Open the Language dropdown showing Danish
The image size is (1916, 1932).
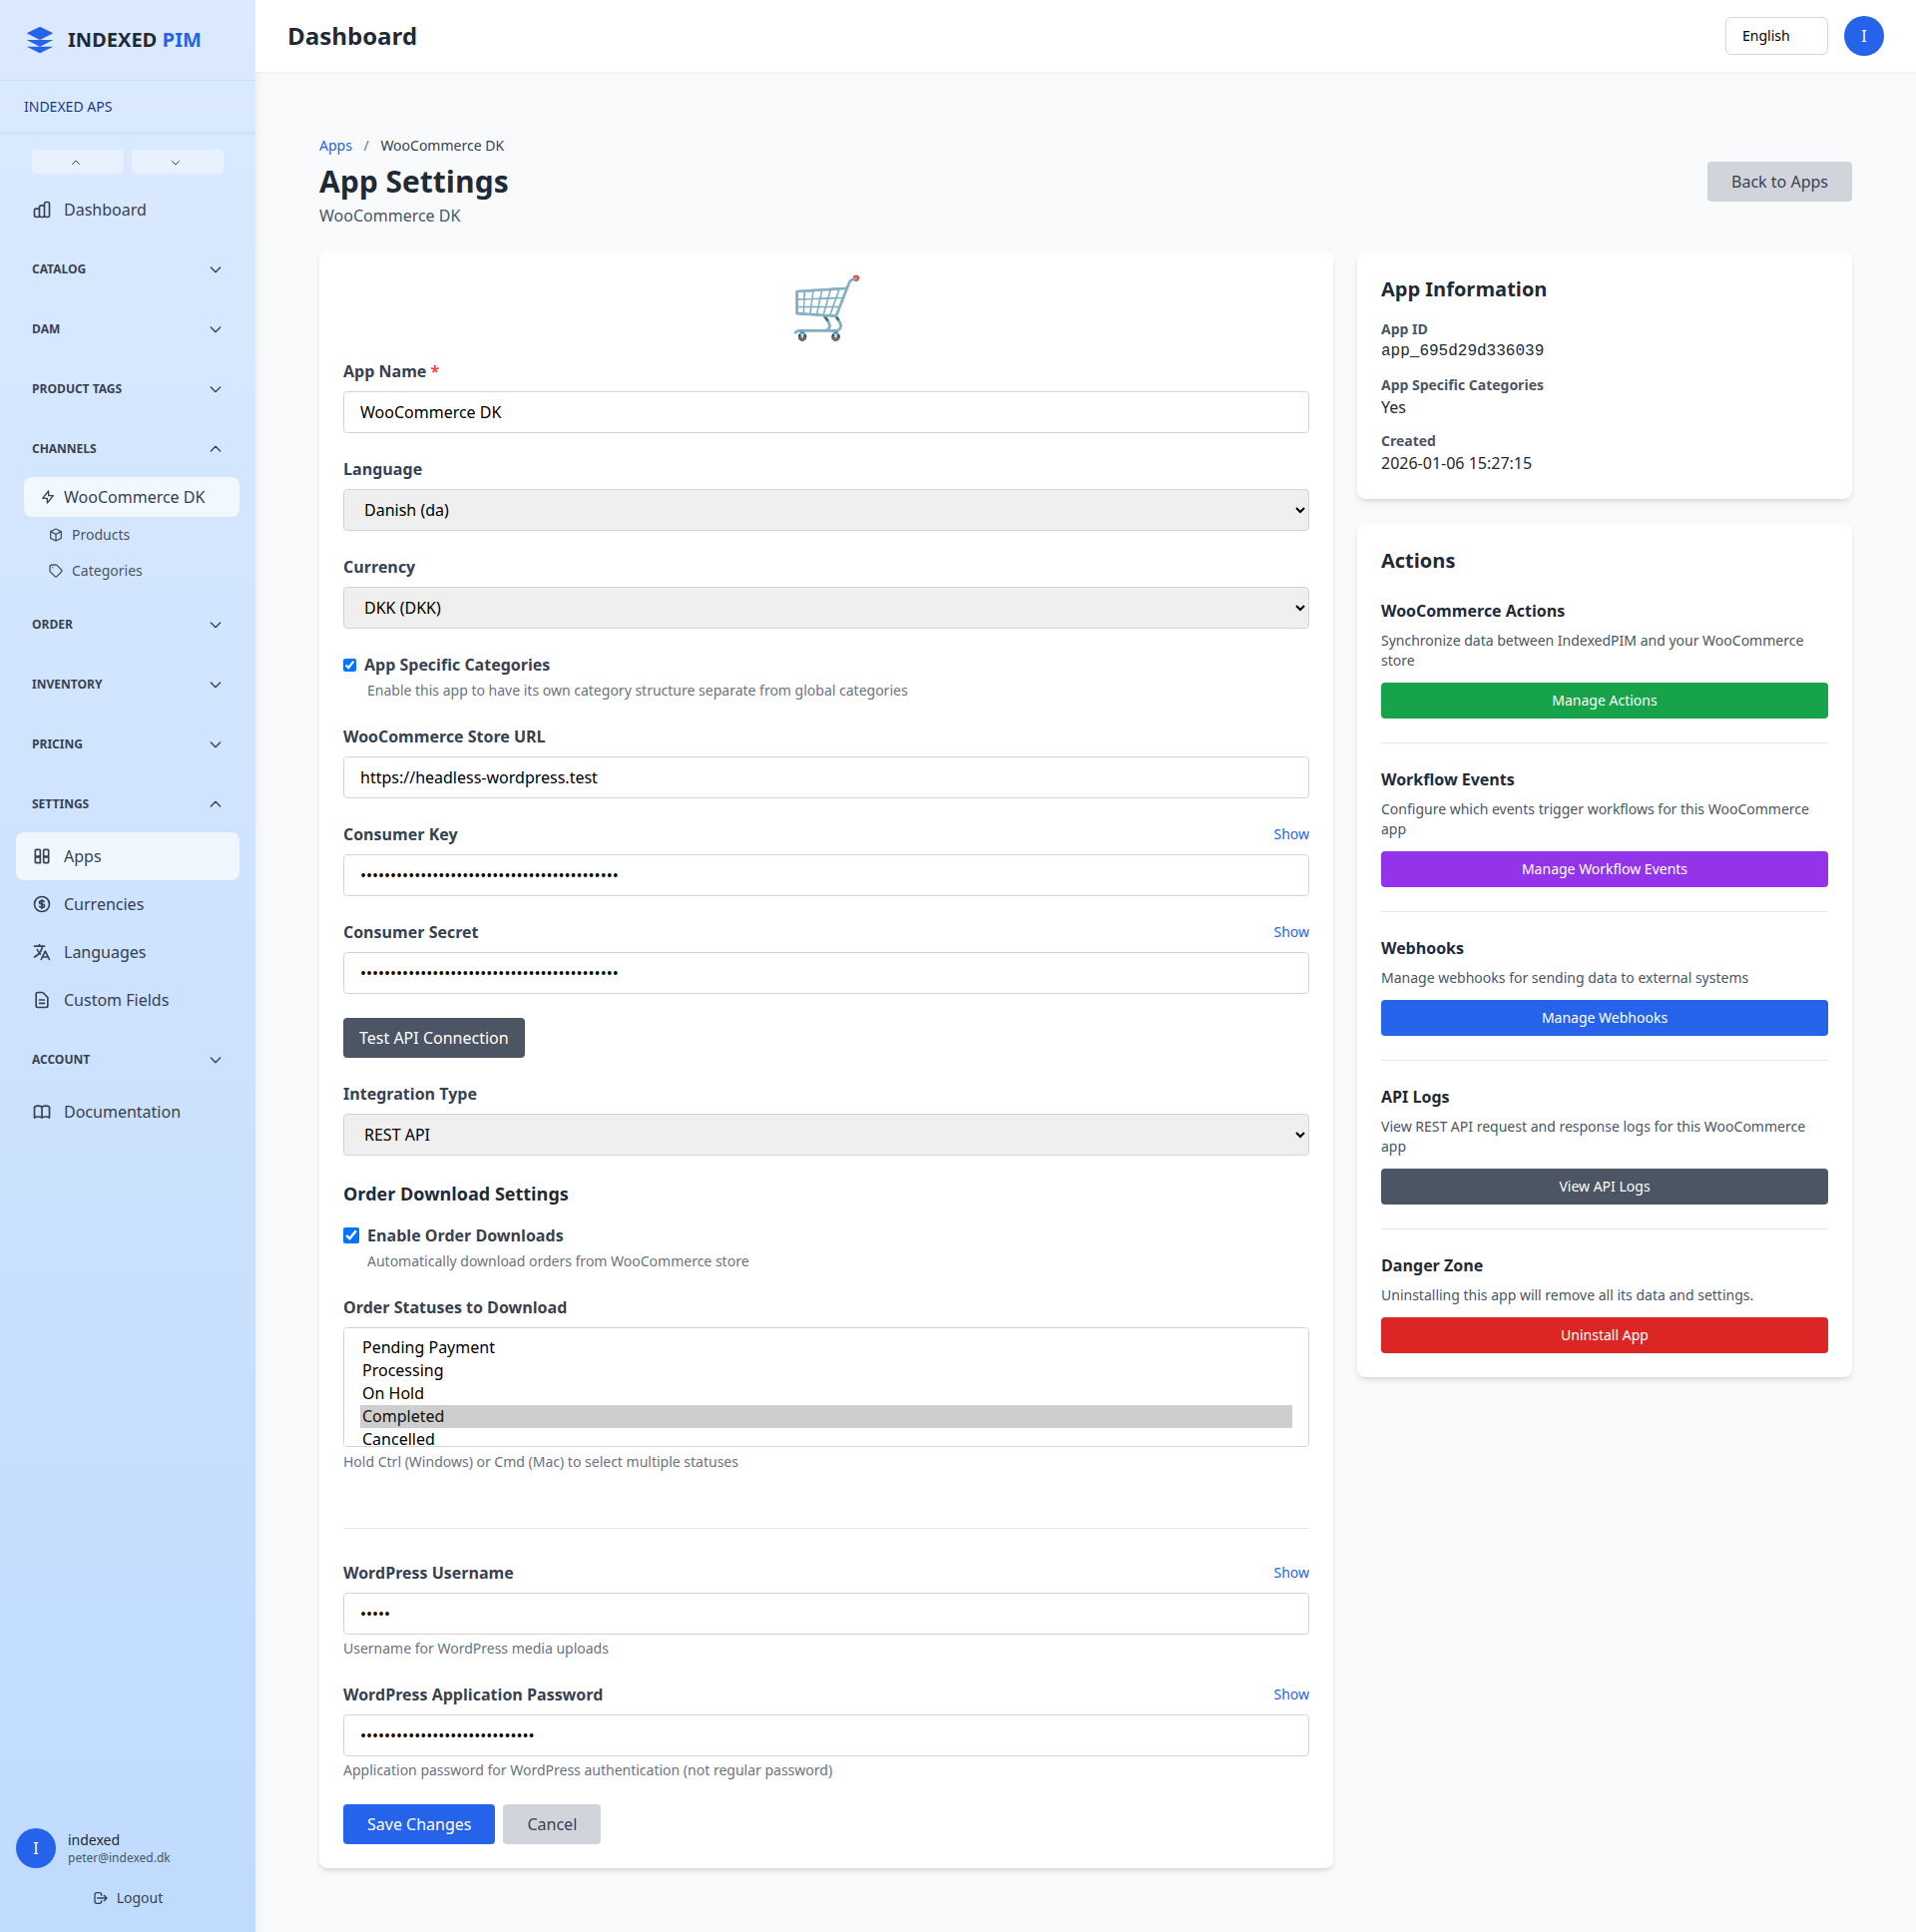click(x=825, y=510)
